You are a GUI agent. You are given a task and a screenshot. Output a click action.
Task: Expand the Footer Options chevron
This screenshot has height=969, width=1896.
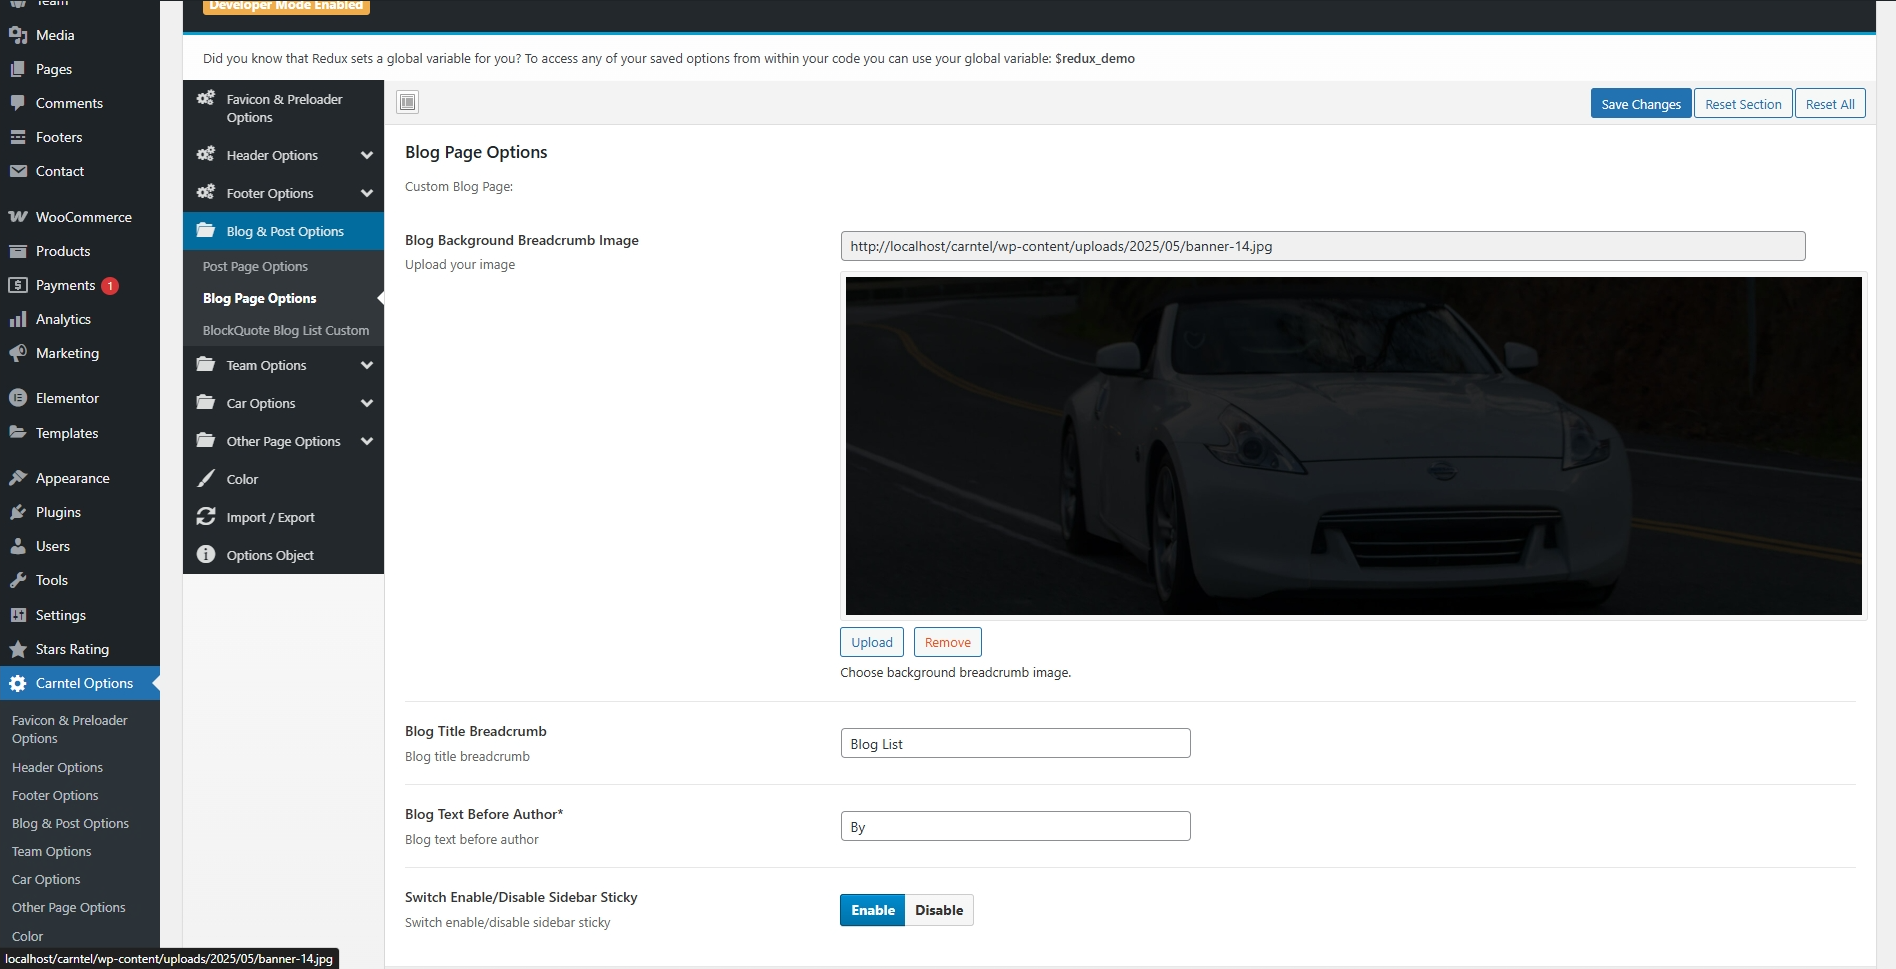coord(367,193)
